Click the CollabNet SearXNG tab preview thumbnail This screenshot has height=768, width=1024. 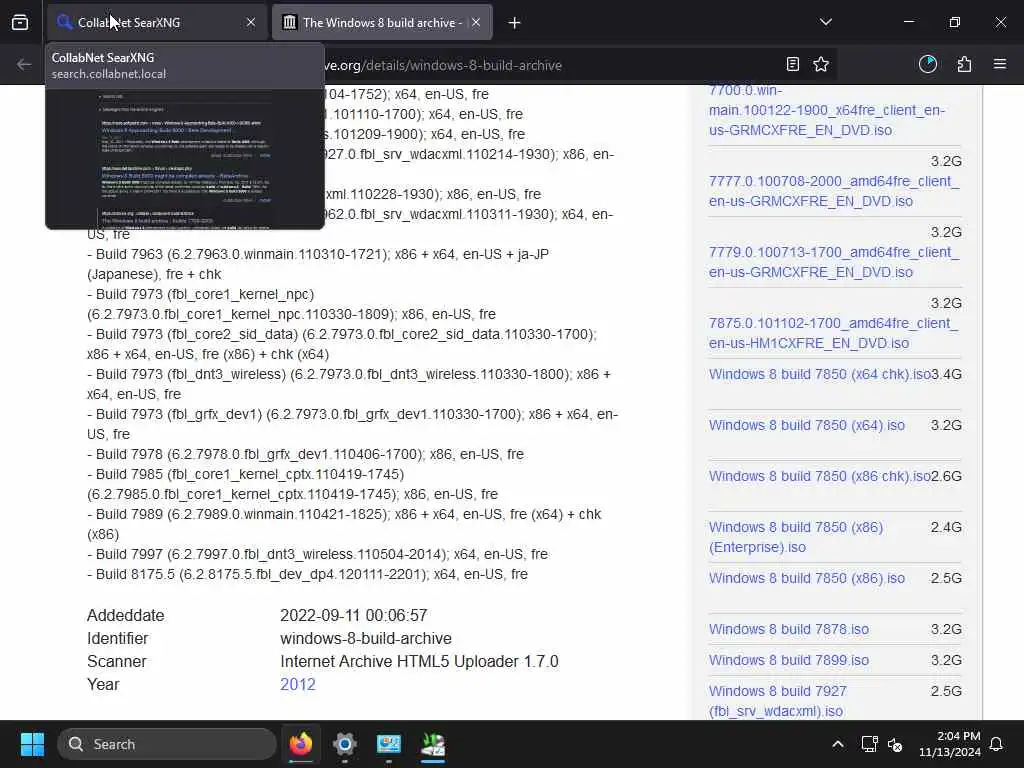tap(185, 159)
